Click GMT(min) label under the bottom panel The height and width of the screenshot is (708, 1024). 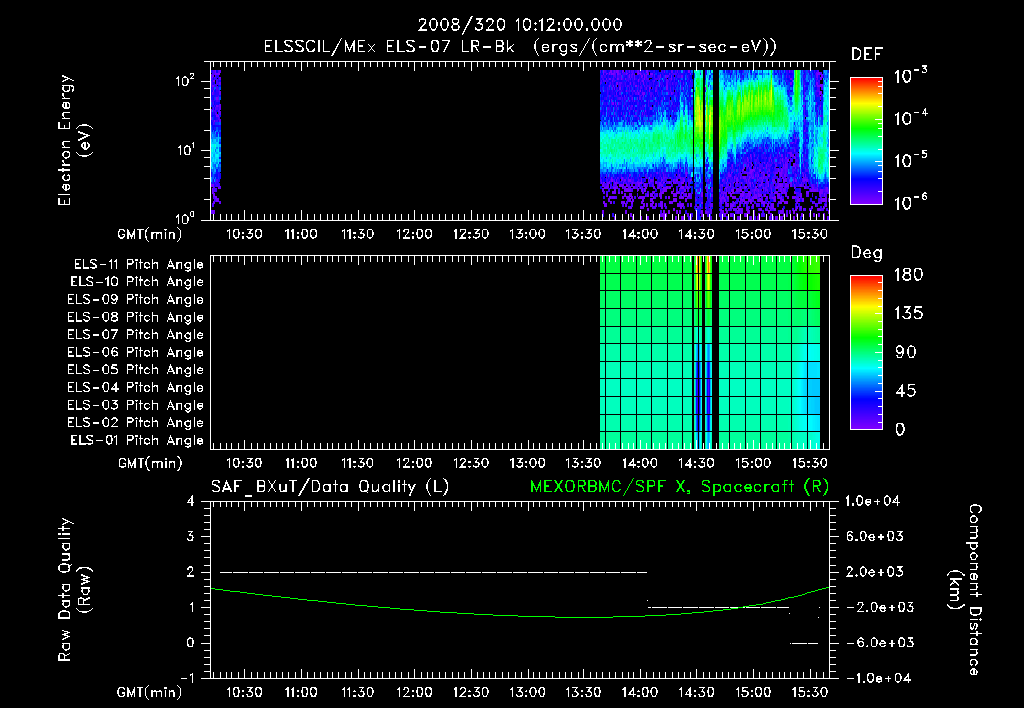pyautogui.click(x=150, y=692)
